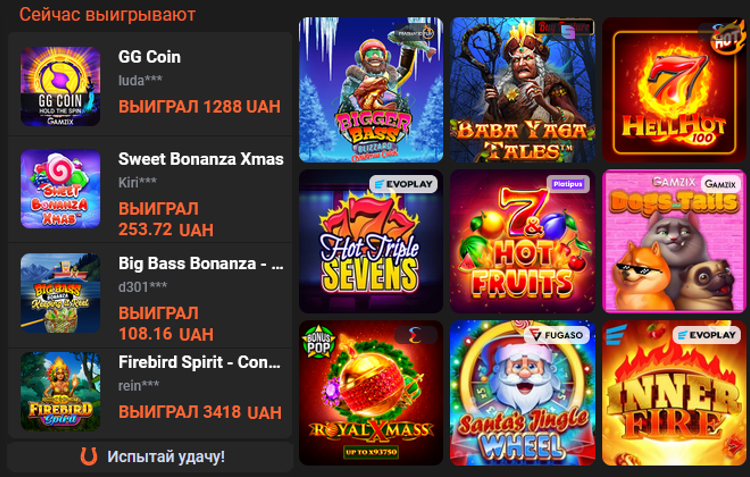Viewport: 750px width, 477px height.
Task: Open the Hell Hot 100 game
Action: (674, 90)
